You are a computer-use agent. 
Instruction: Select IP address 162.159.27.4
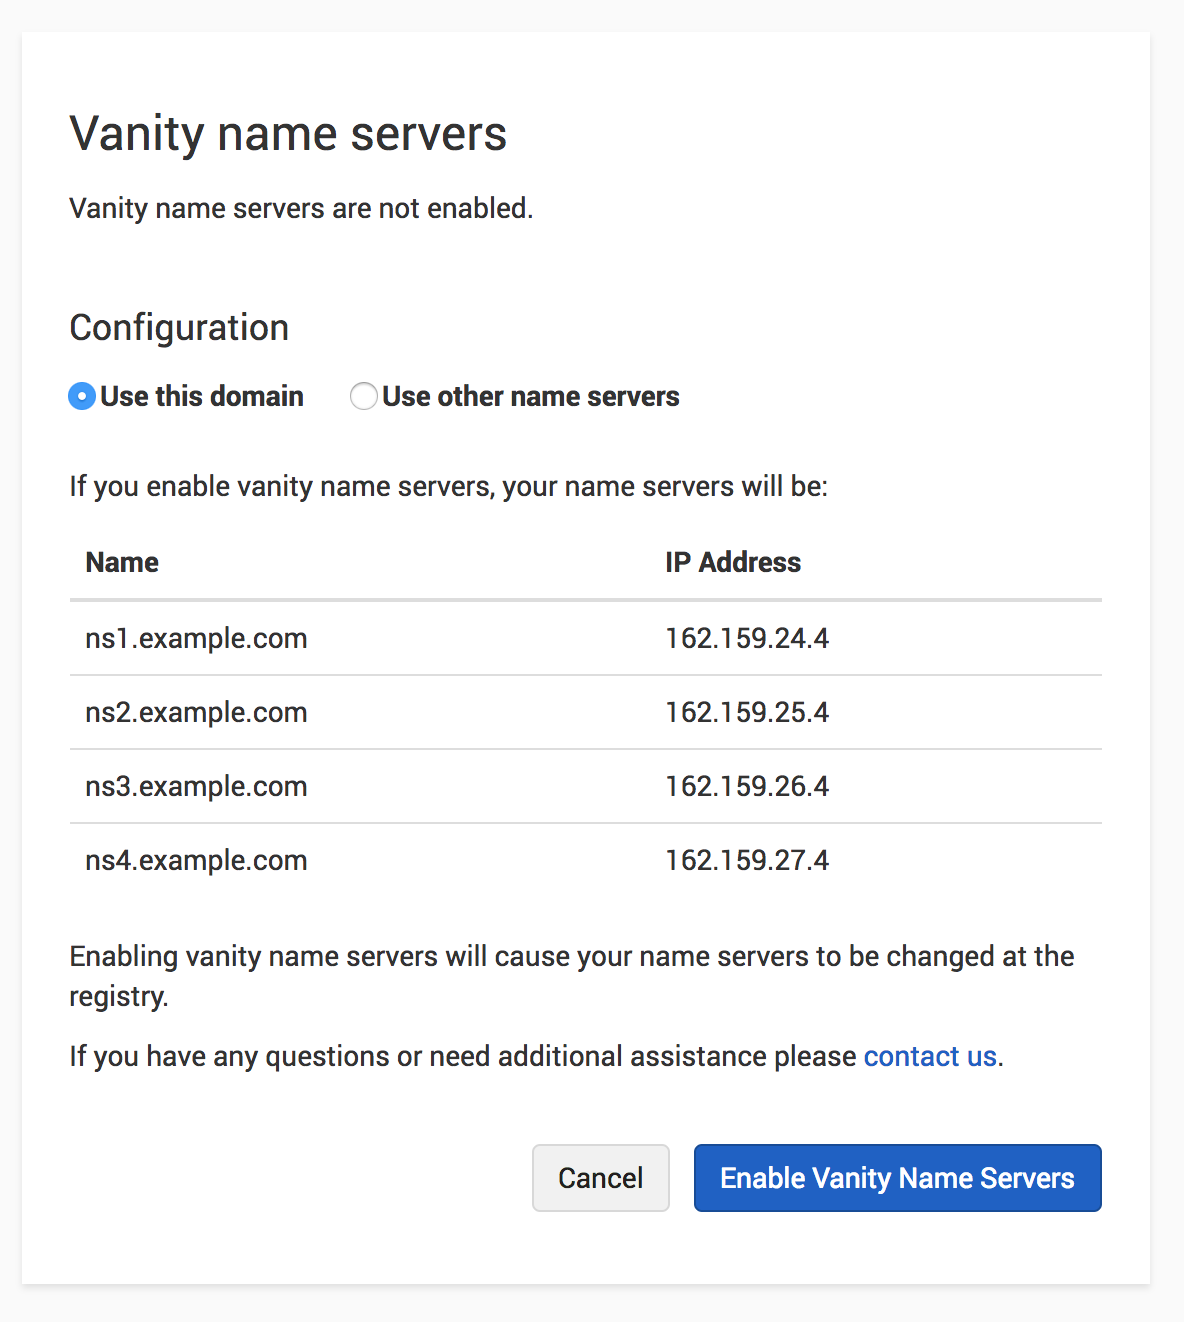747,860
